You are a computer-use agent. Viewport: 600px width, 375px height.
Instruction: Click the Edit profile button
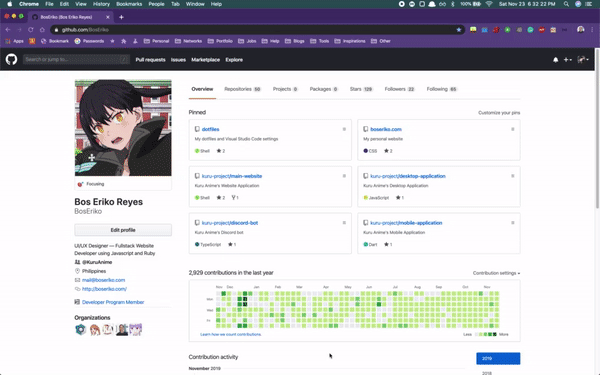pos(123,230)
